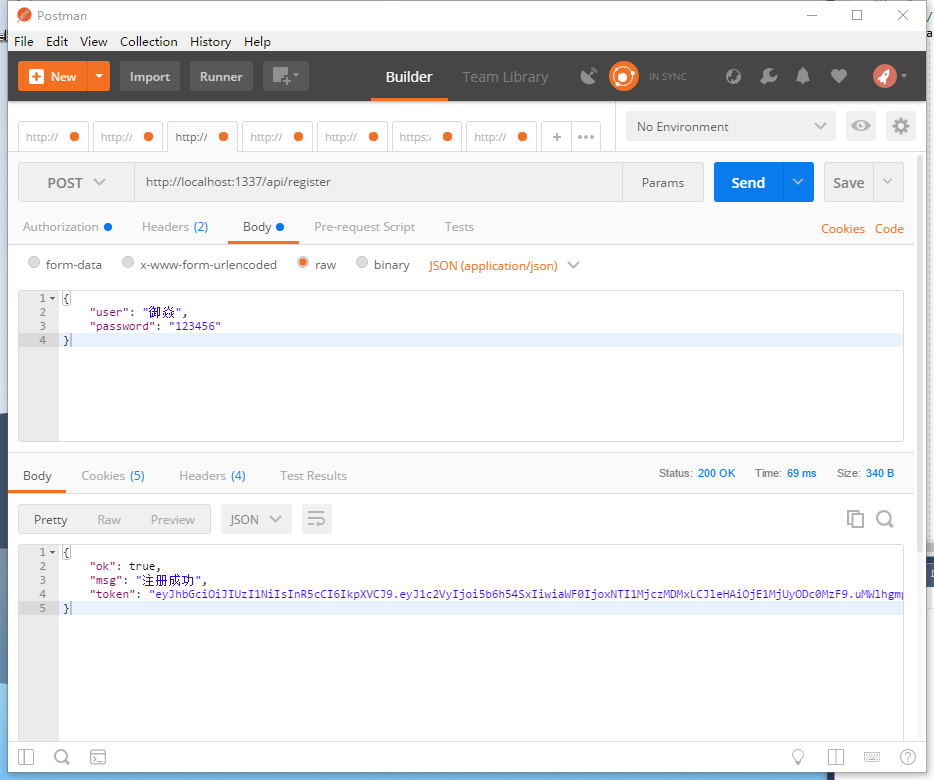
Task: Open response Headers (4) tab
Action: (212, 476)
